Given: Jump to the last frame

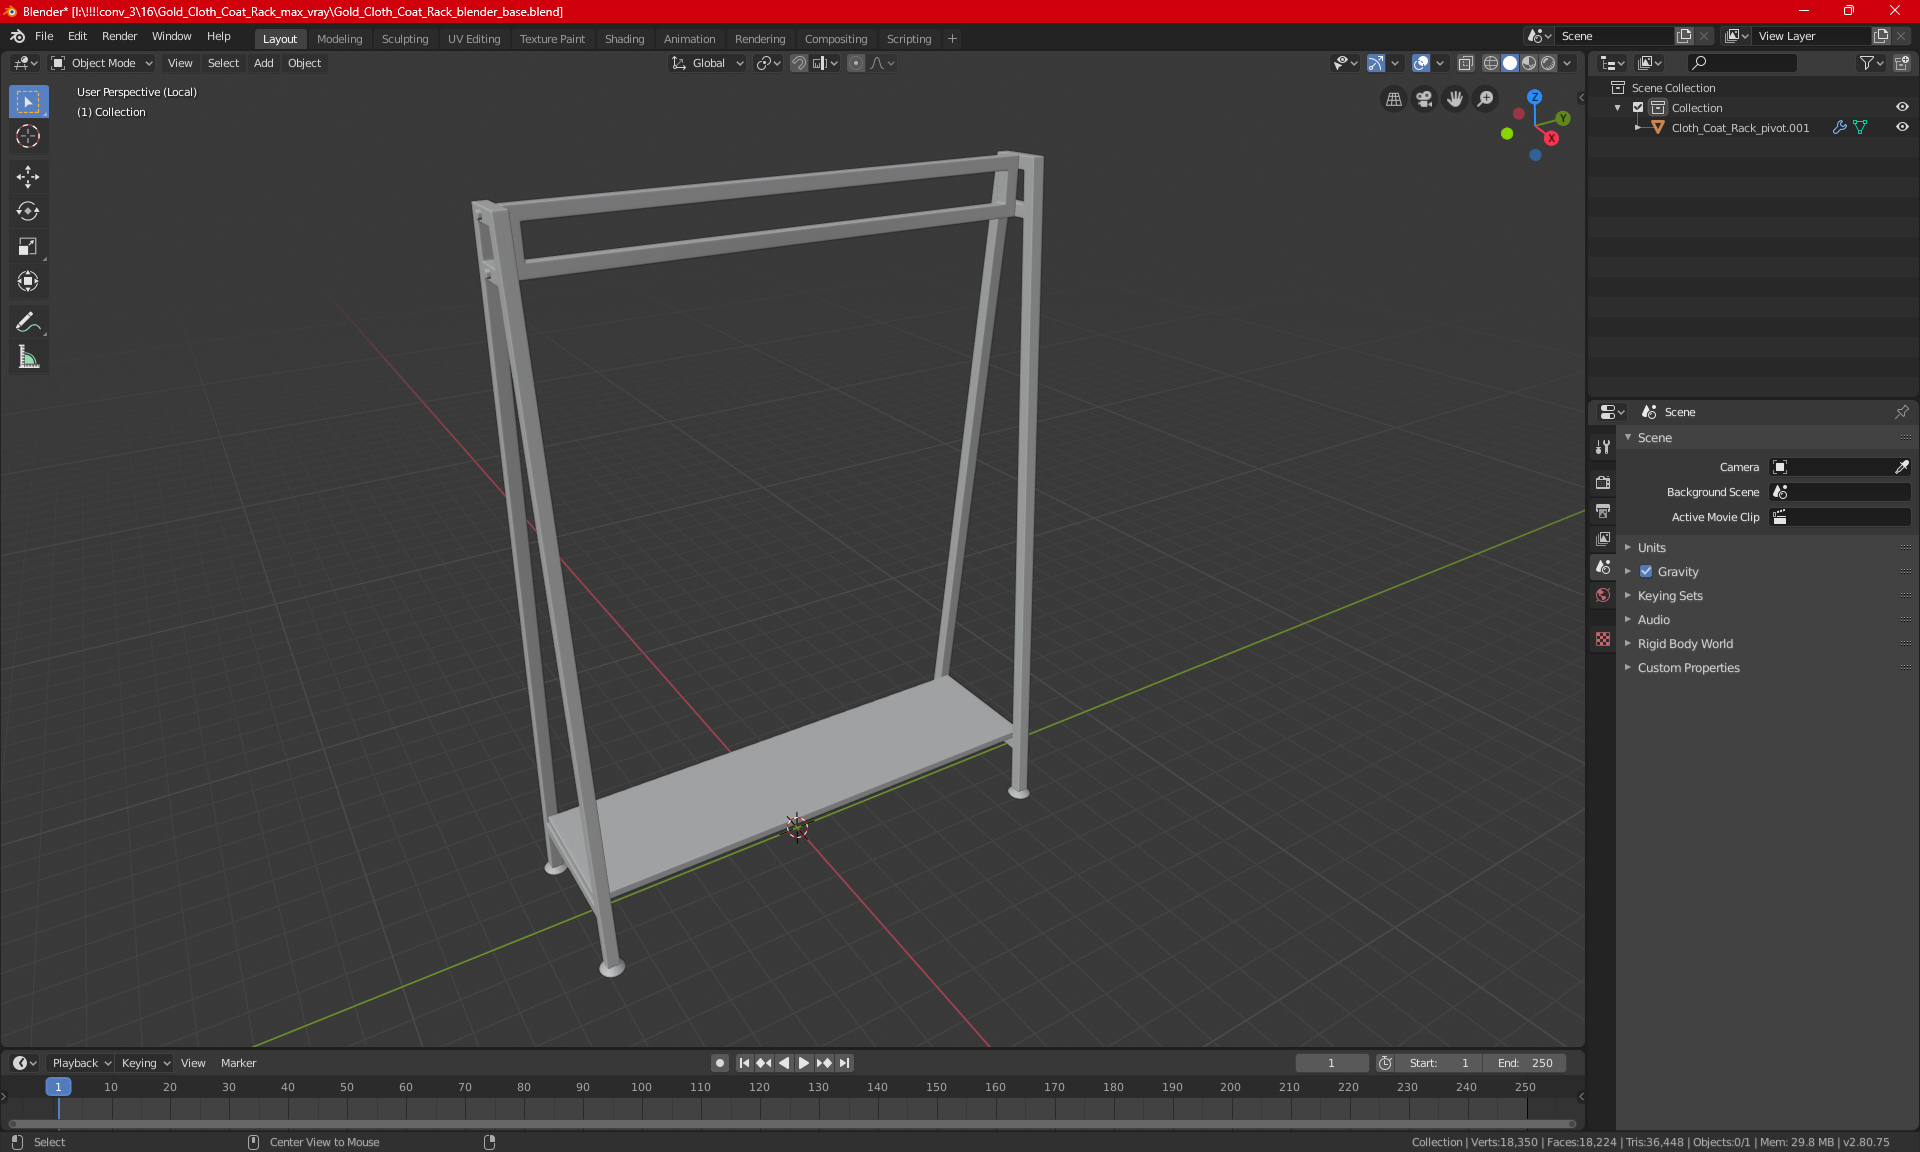Looking at the screenshot, I should 845,1063.
